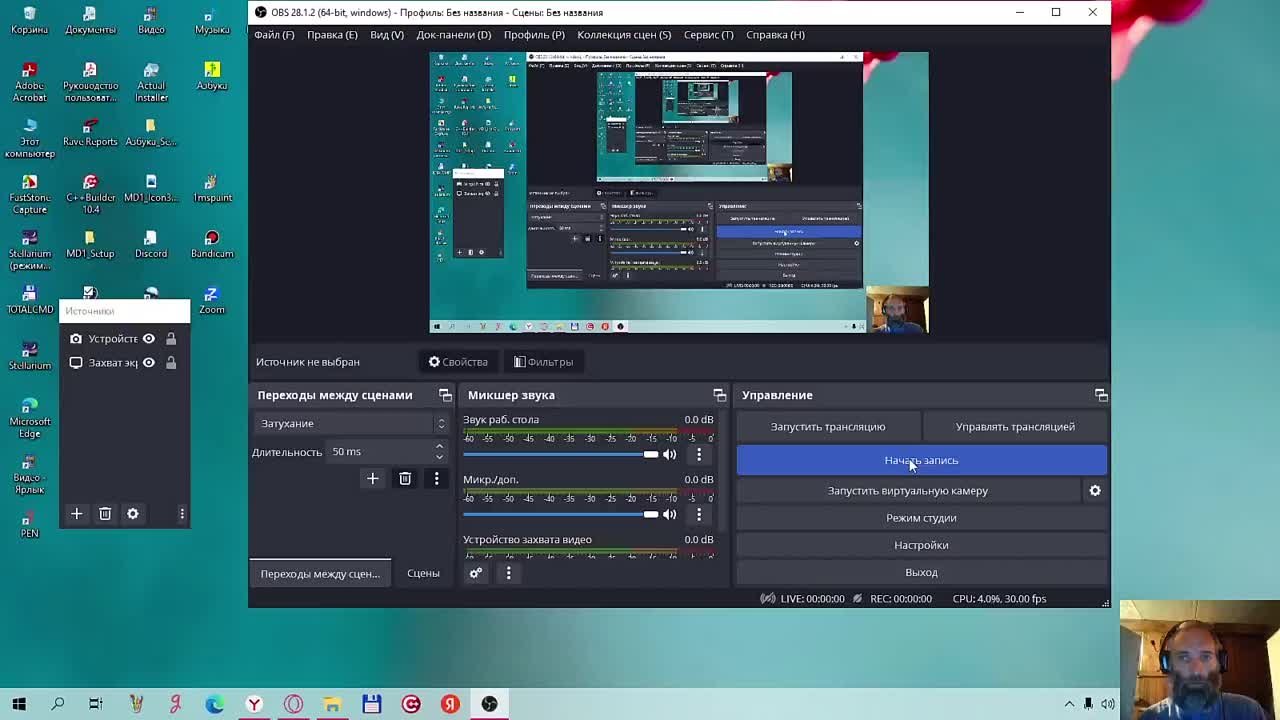Add a new source with plus icon

pyautogui.click(x=76, y=514)
